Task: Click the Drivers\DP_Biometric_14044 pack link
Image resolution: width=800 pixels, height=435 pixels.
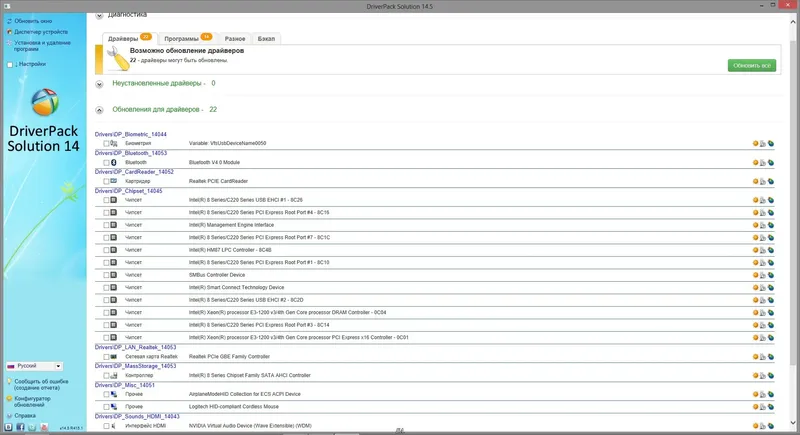Action: 131,134
